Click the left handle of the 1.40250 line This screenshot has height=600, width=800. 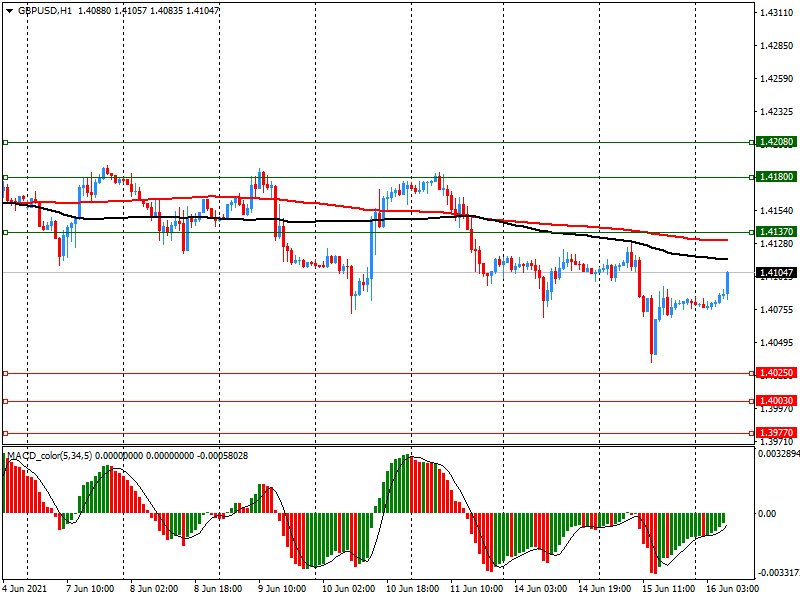click(x=6, y=374)
